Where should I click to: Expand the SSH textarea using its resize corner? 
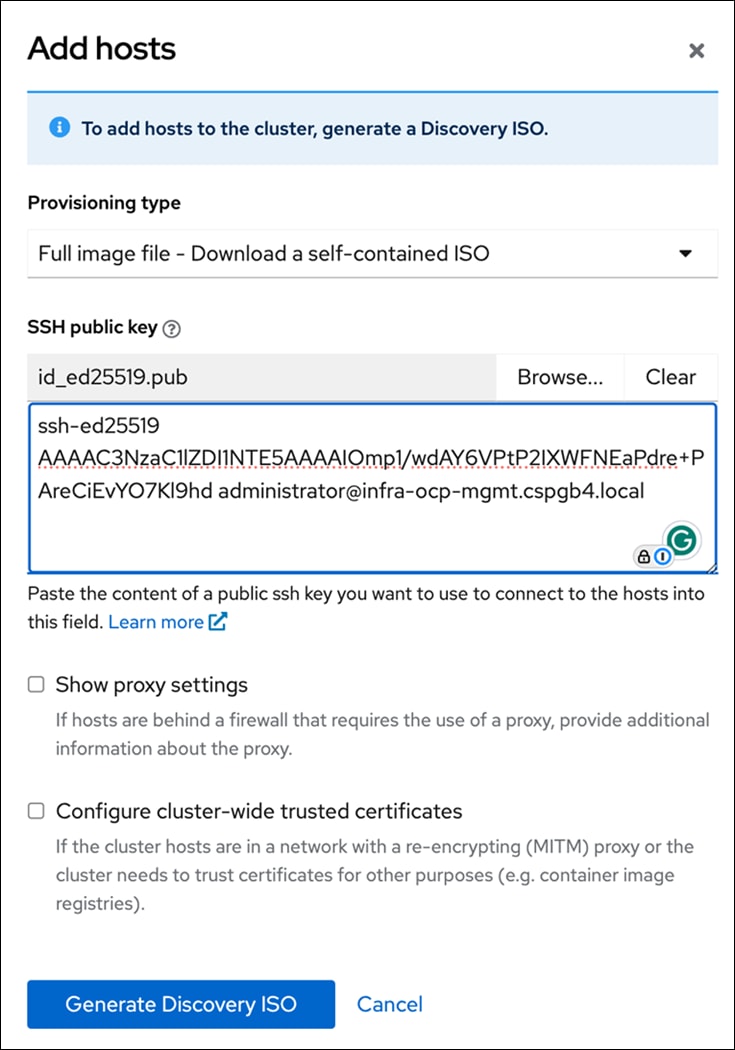tap(712, 567)
